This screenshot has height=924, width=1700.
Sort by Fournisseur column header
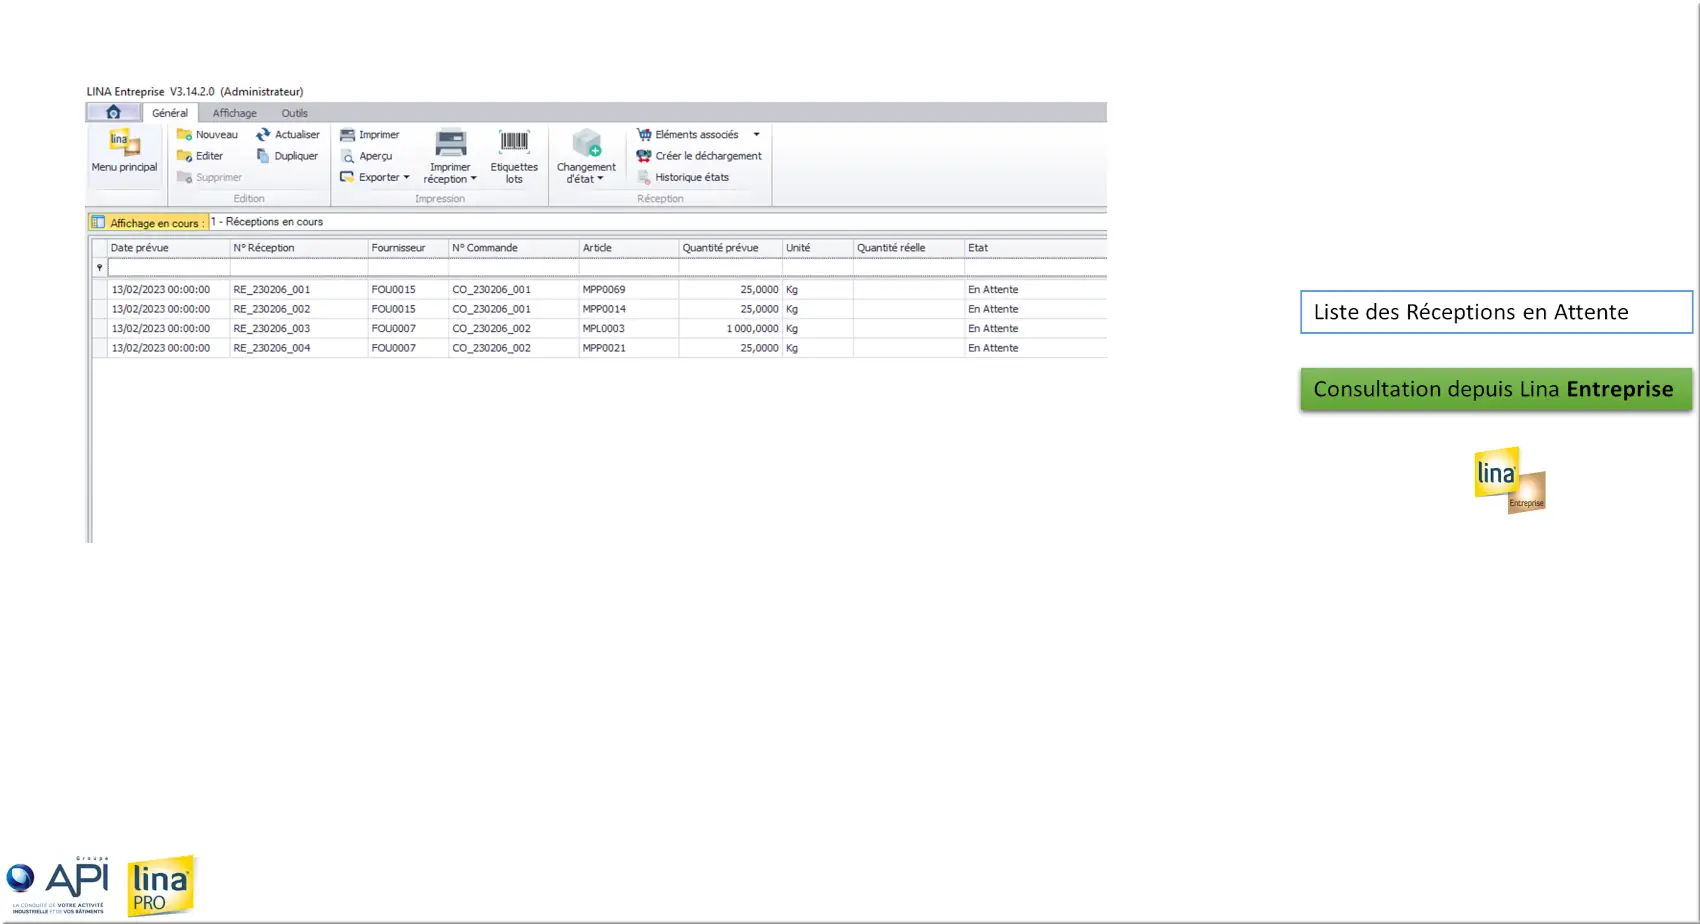[408, 248]
